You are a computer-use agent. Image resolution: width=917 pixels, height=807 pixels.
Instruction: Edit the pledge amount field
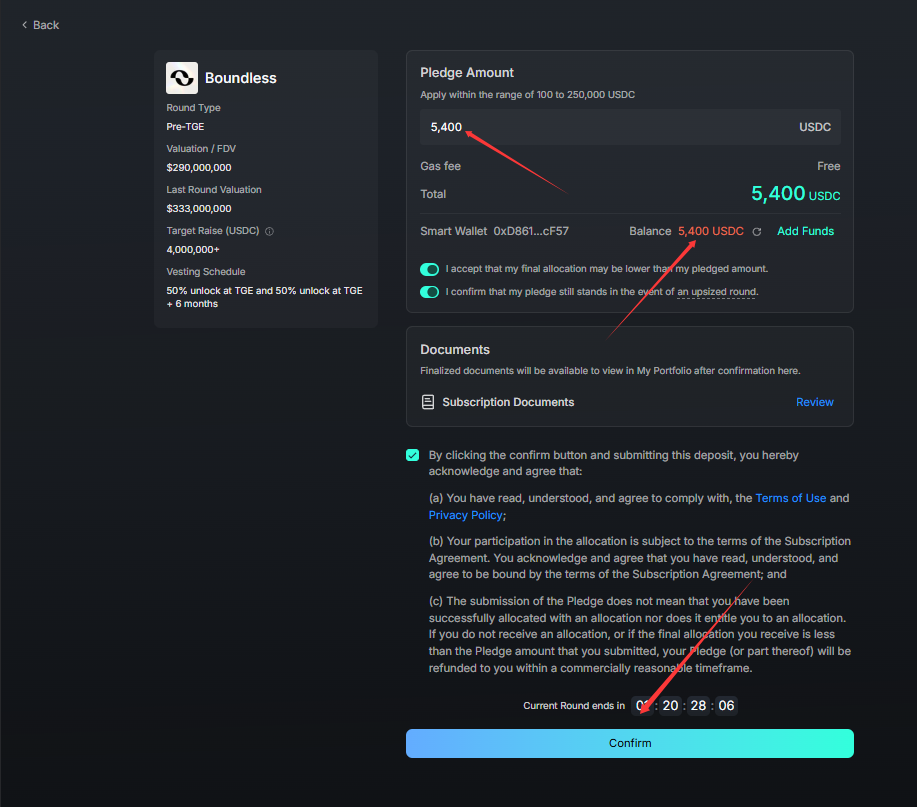630,127
